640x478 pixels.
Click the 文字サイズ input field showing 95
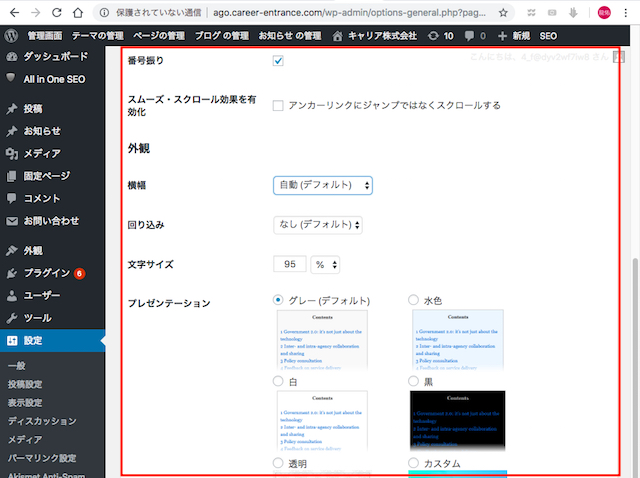pos(290,265)
